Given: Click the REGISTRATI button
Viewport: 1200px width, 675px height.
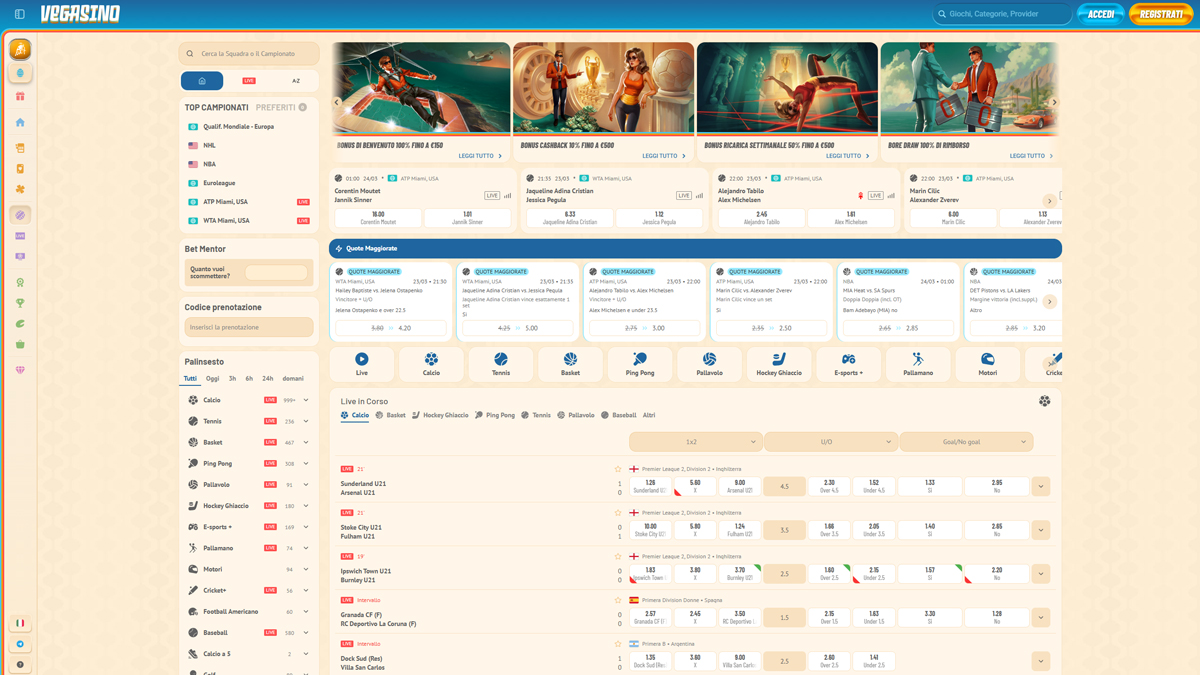Looking at the screenshot, I should [x=1160, y=14].
